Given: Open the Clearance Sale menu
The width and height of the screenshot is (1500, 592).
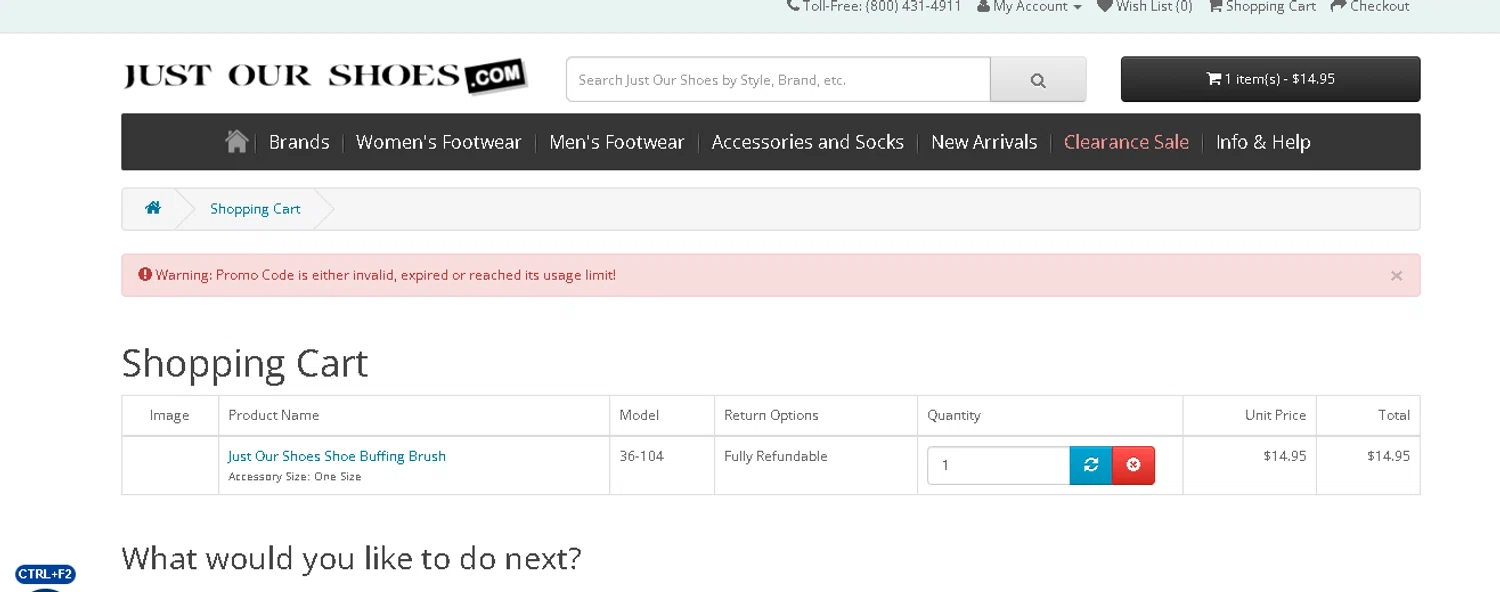Looking at the screenshot, I should click(1126, 142).
